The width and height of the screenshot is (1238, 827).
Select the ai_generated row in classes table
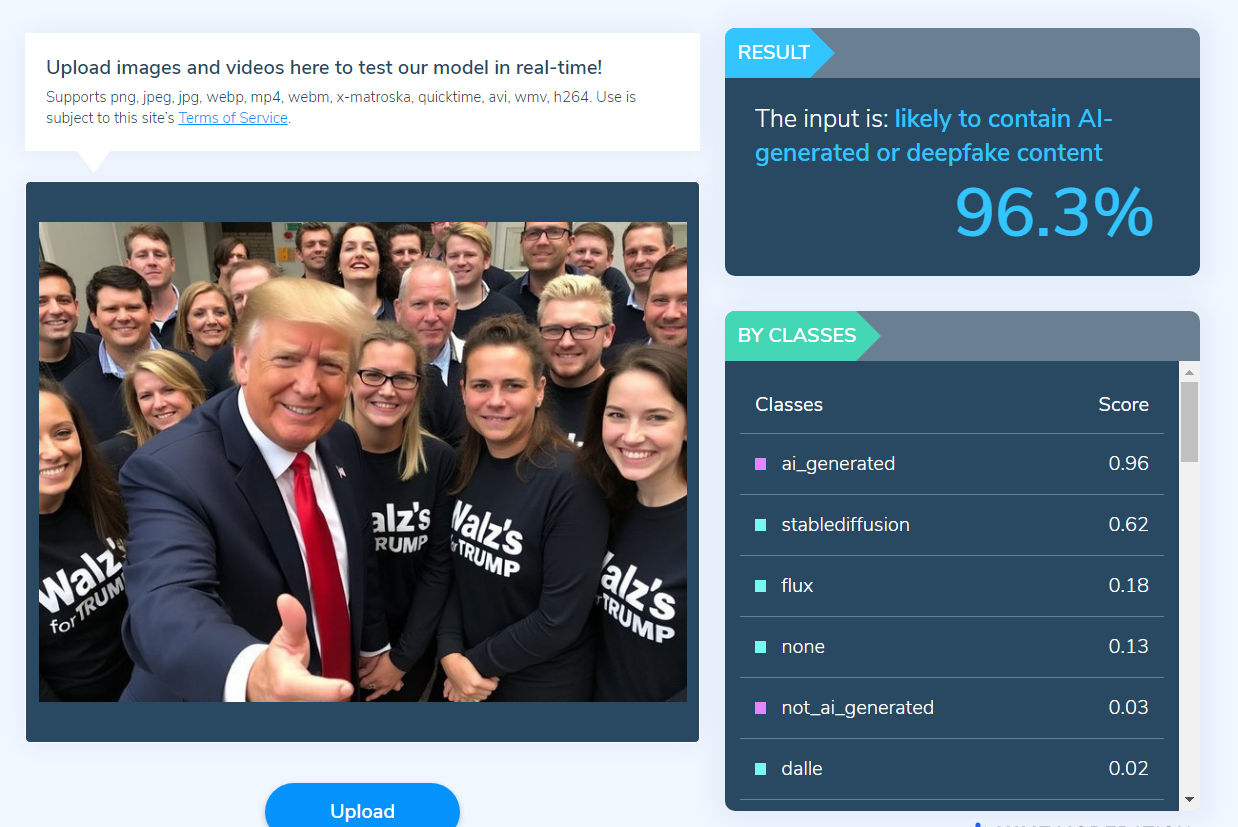(x=952, y=464)
